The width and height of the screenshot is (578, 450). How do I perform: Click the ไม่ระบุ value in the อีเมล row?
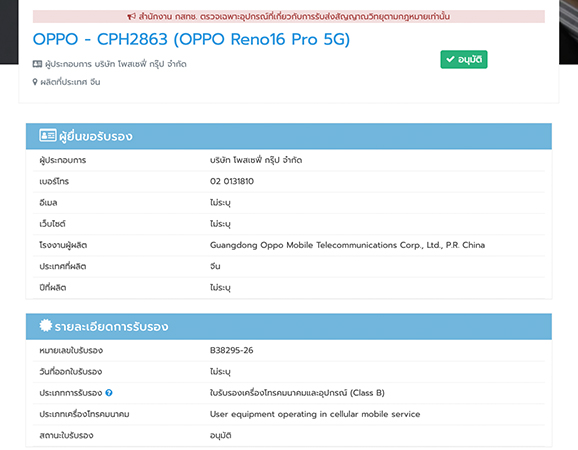pyautogui.click(x=220, y=203)
